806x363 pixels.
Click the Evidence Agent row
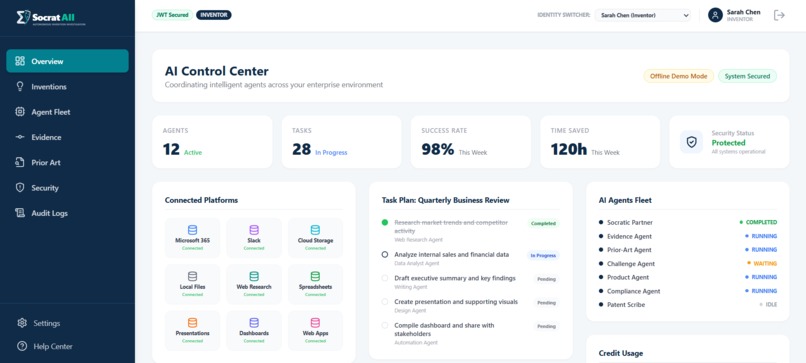688,237
